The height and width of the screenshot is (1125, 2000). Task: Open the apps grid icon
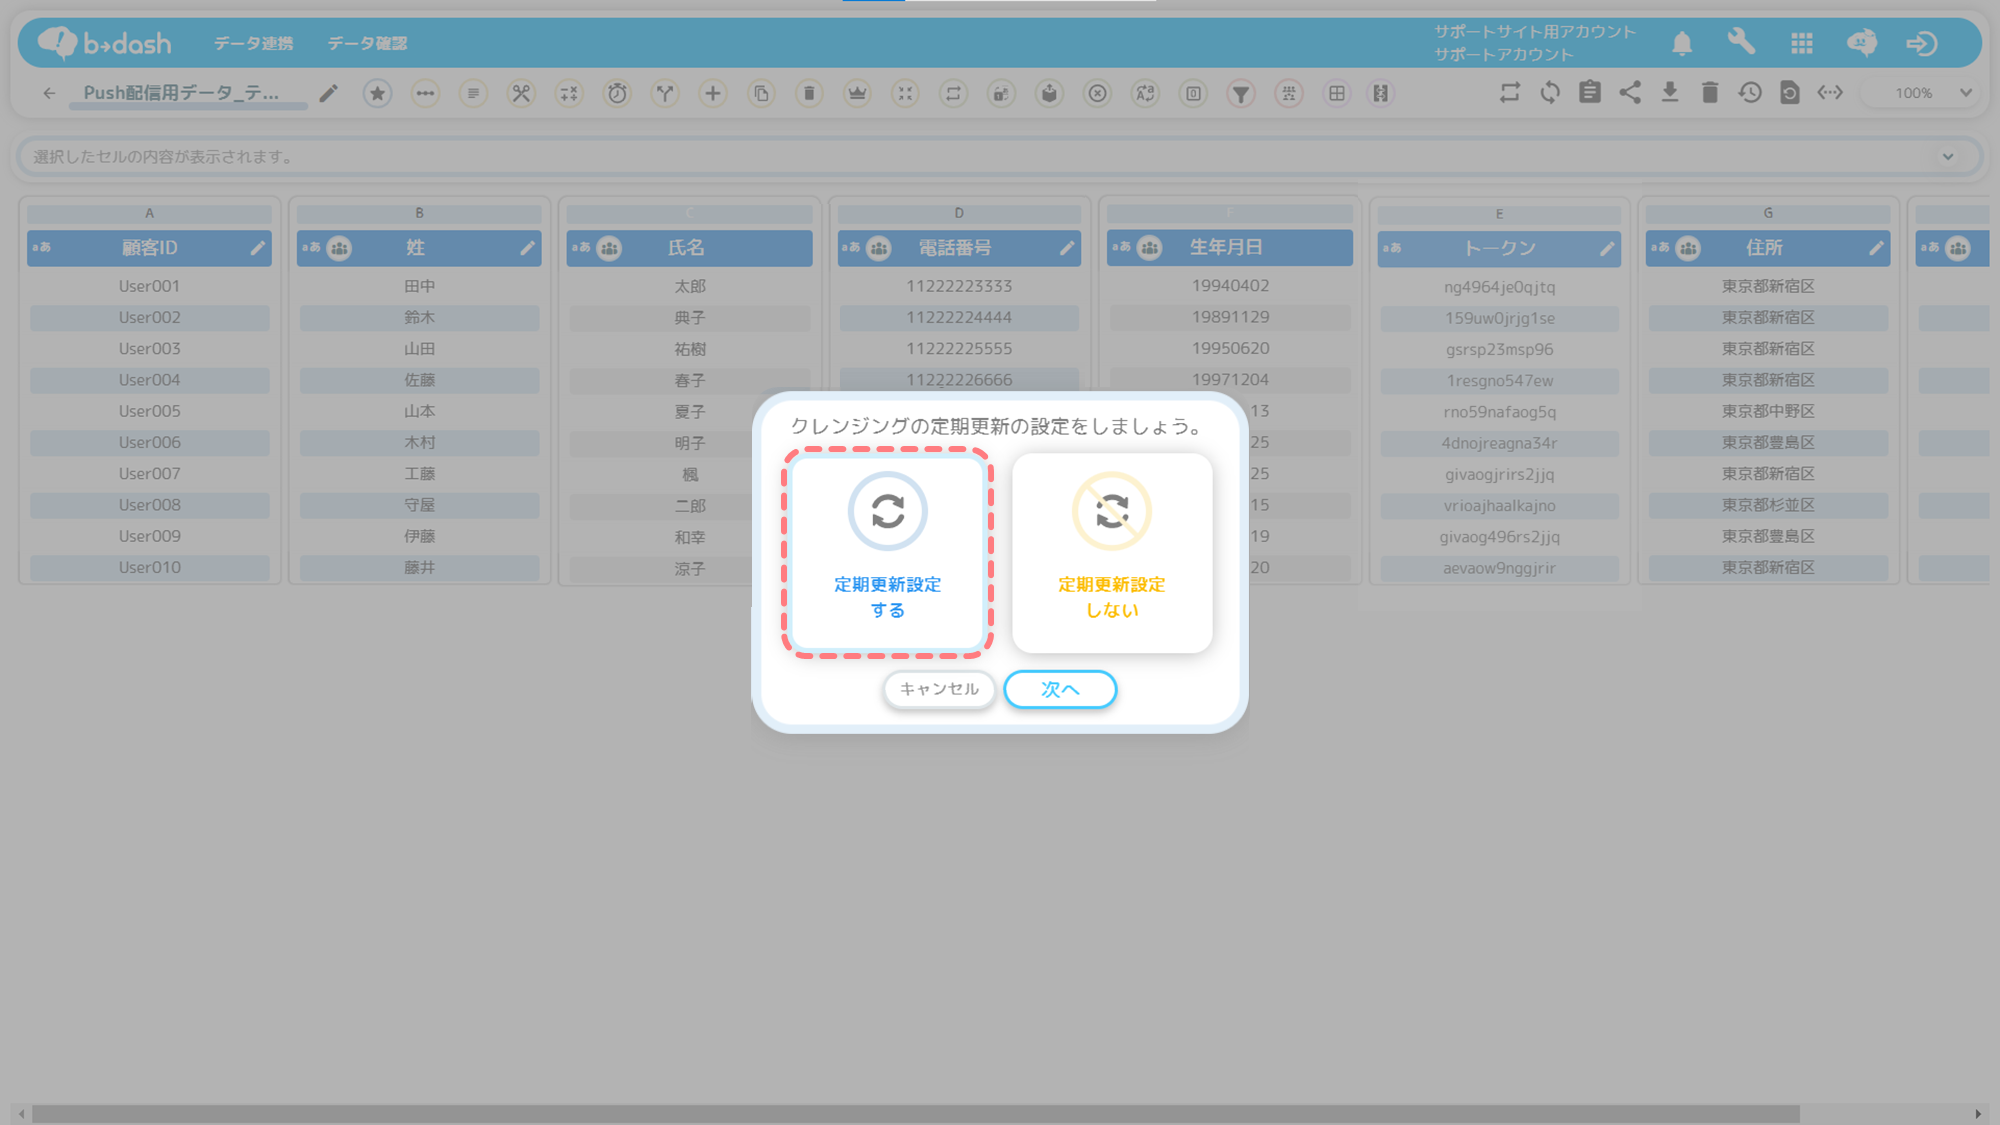[x=1801, y=43]
